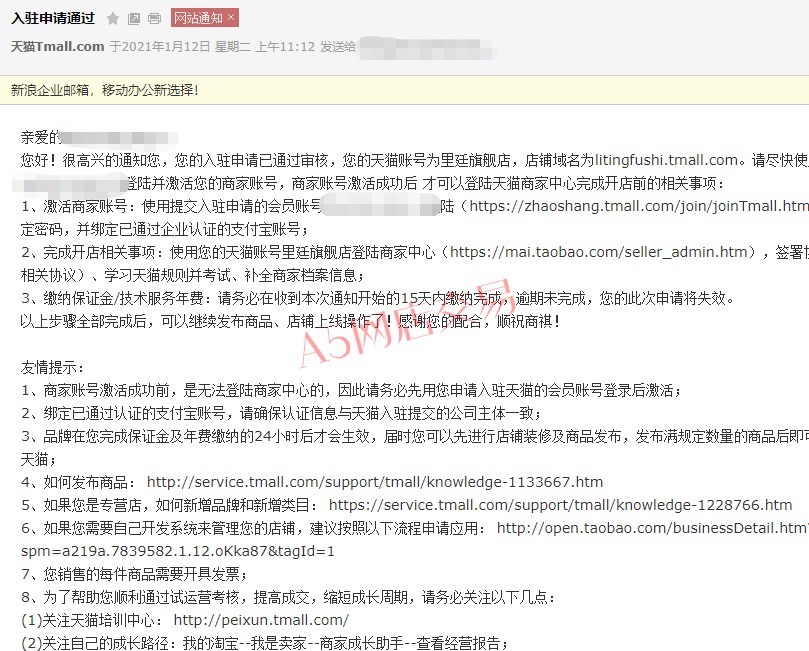The image size is (809, 651).
Task: Click the 友情提示: heading
Action: [x=52, y=368]
